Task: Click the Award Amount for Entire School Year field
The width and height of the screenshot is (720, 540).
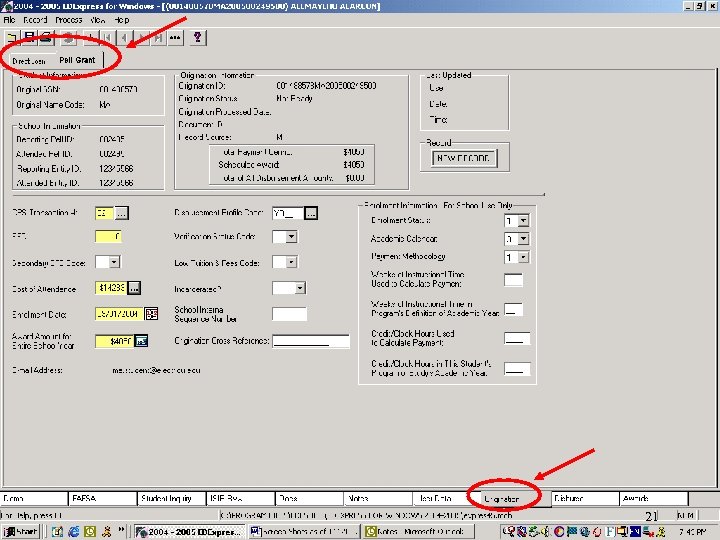Action: [x=115, y=341]
